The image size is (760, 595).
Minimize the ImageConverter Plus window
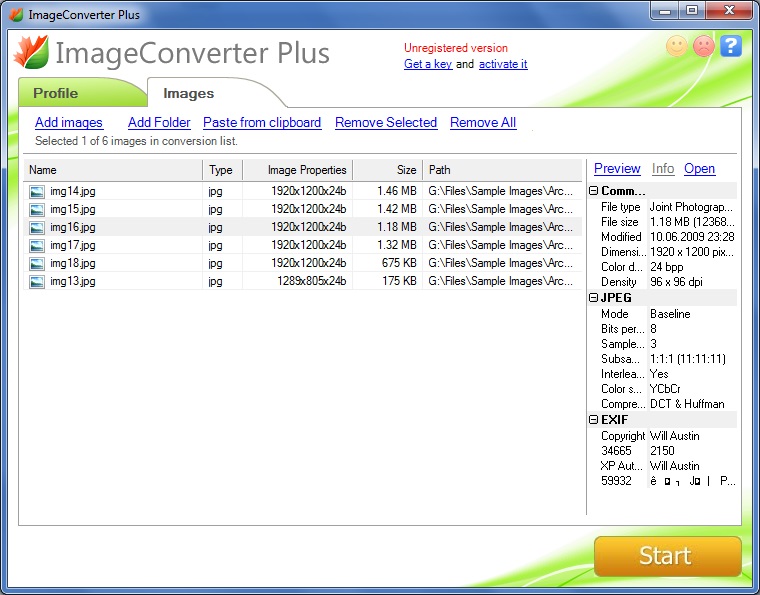(x=665, y=11)
